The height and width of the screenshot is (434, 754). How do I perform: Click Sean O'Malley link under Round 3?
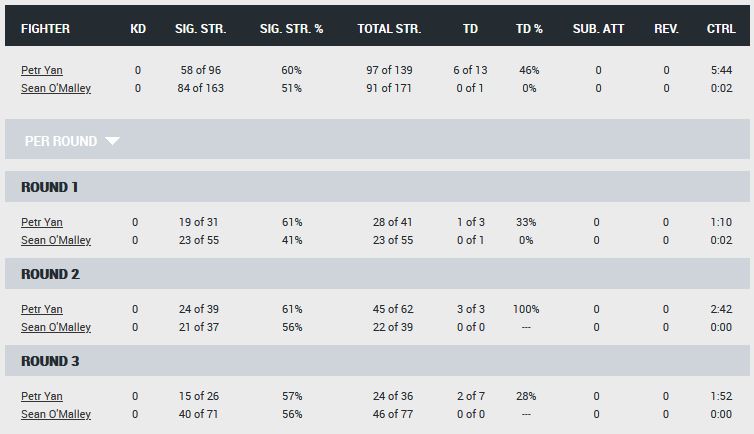coord(56,414)
